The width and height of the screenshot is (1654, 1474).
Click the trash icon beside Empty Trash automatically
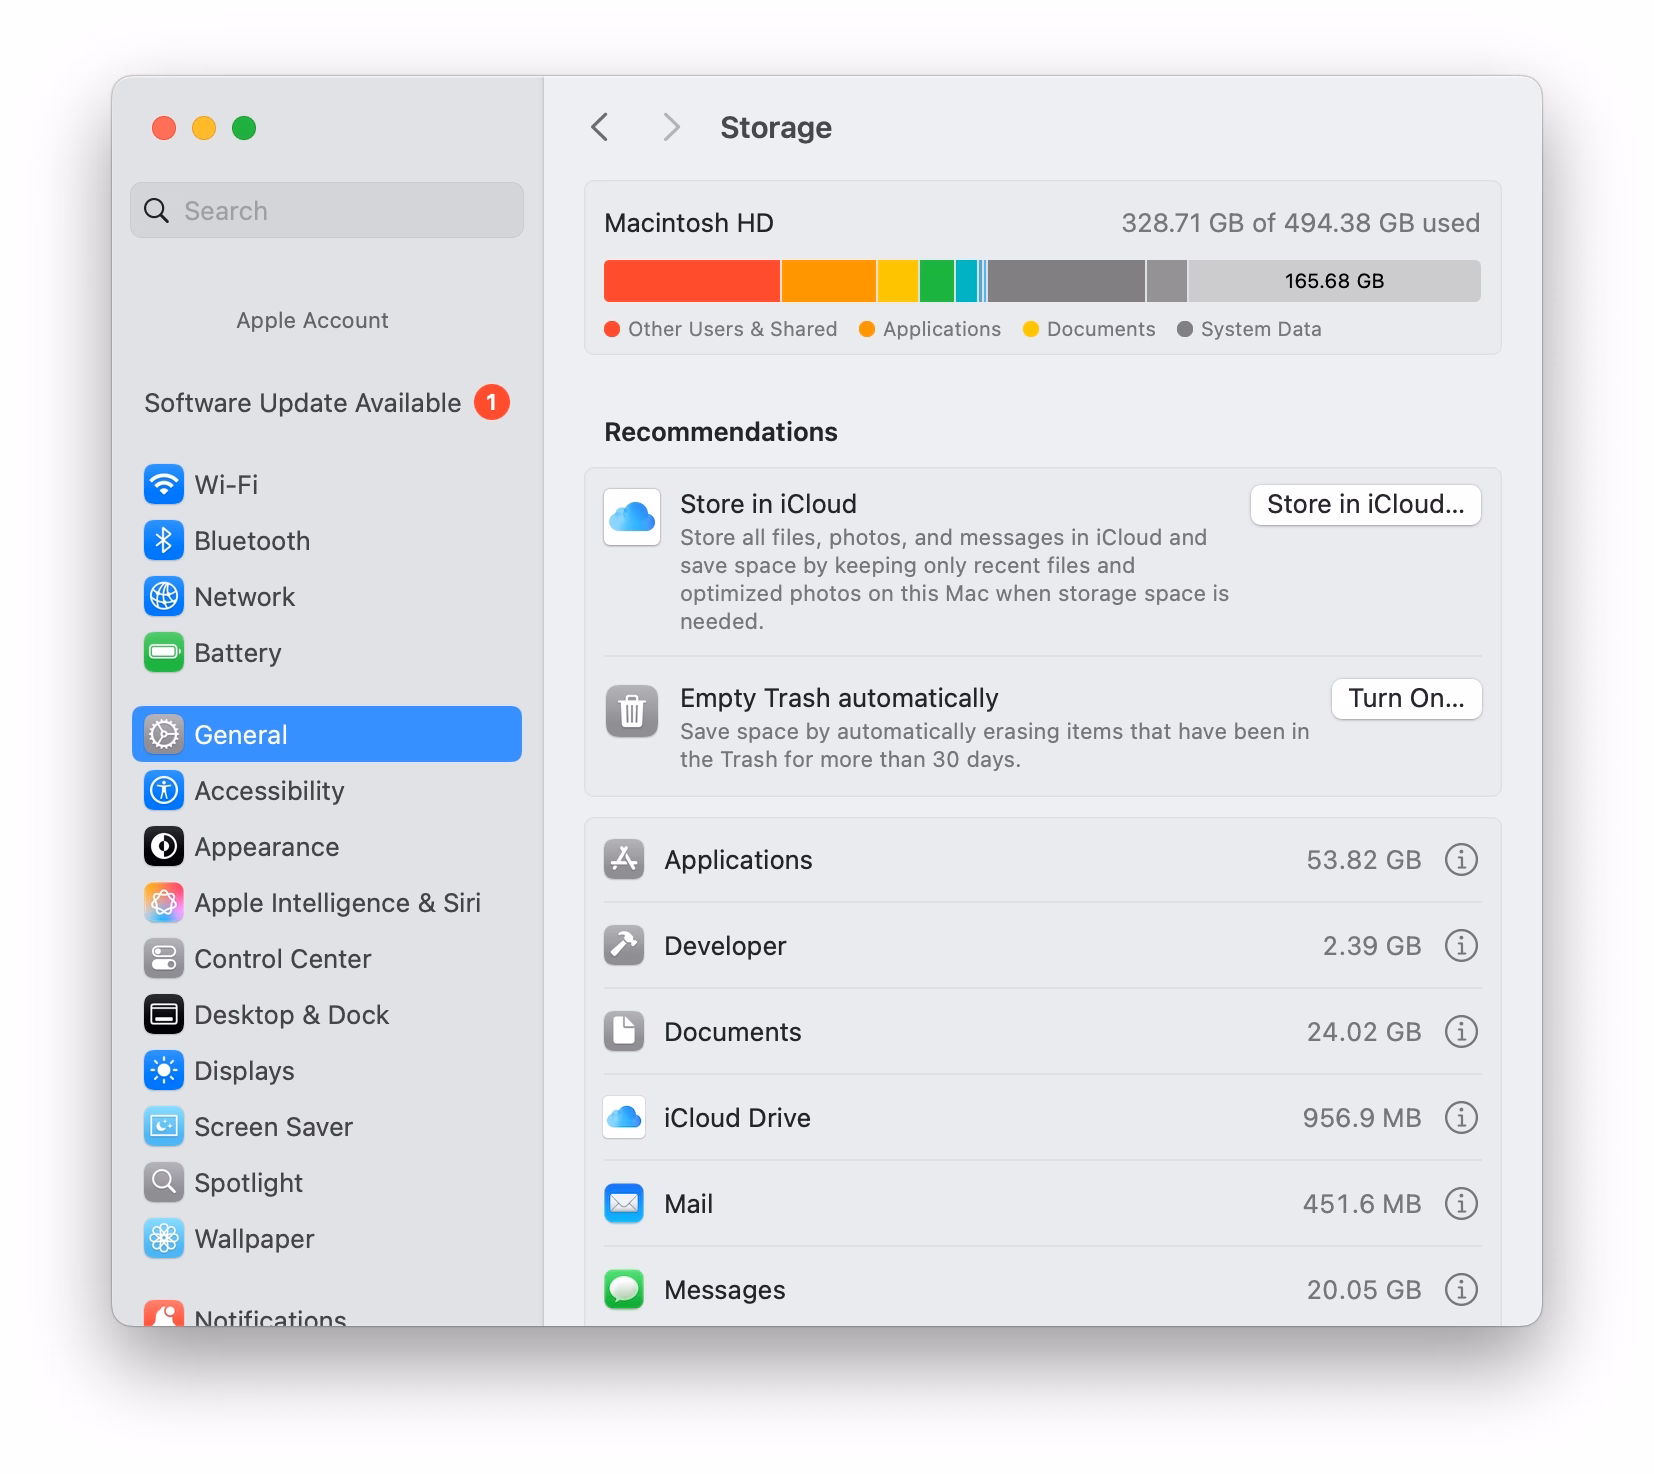coord(630,712)
